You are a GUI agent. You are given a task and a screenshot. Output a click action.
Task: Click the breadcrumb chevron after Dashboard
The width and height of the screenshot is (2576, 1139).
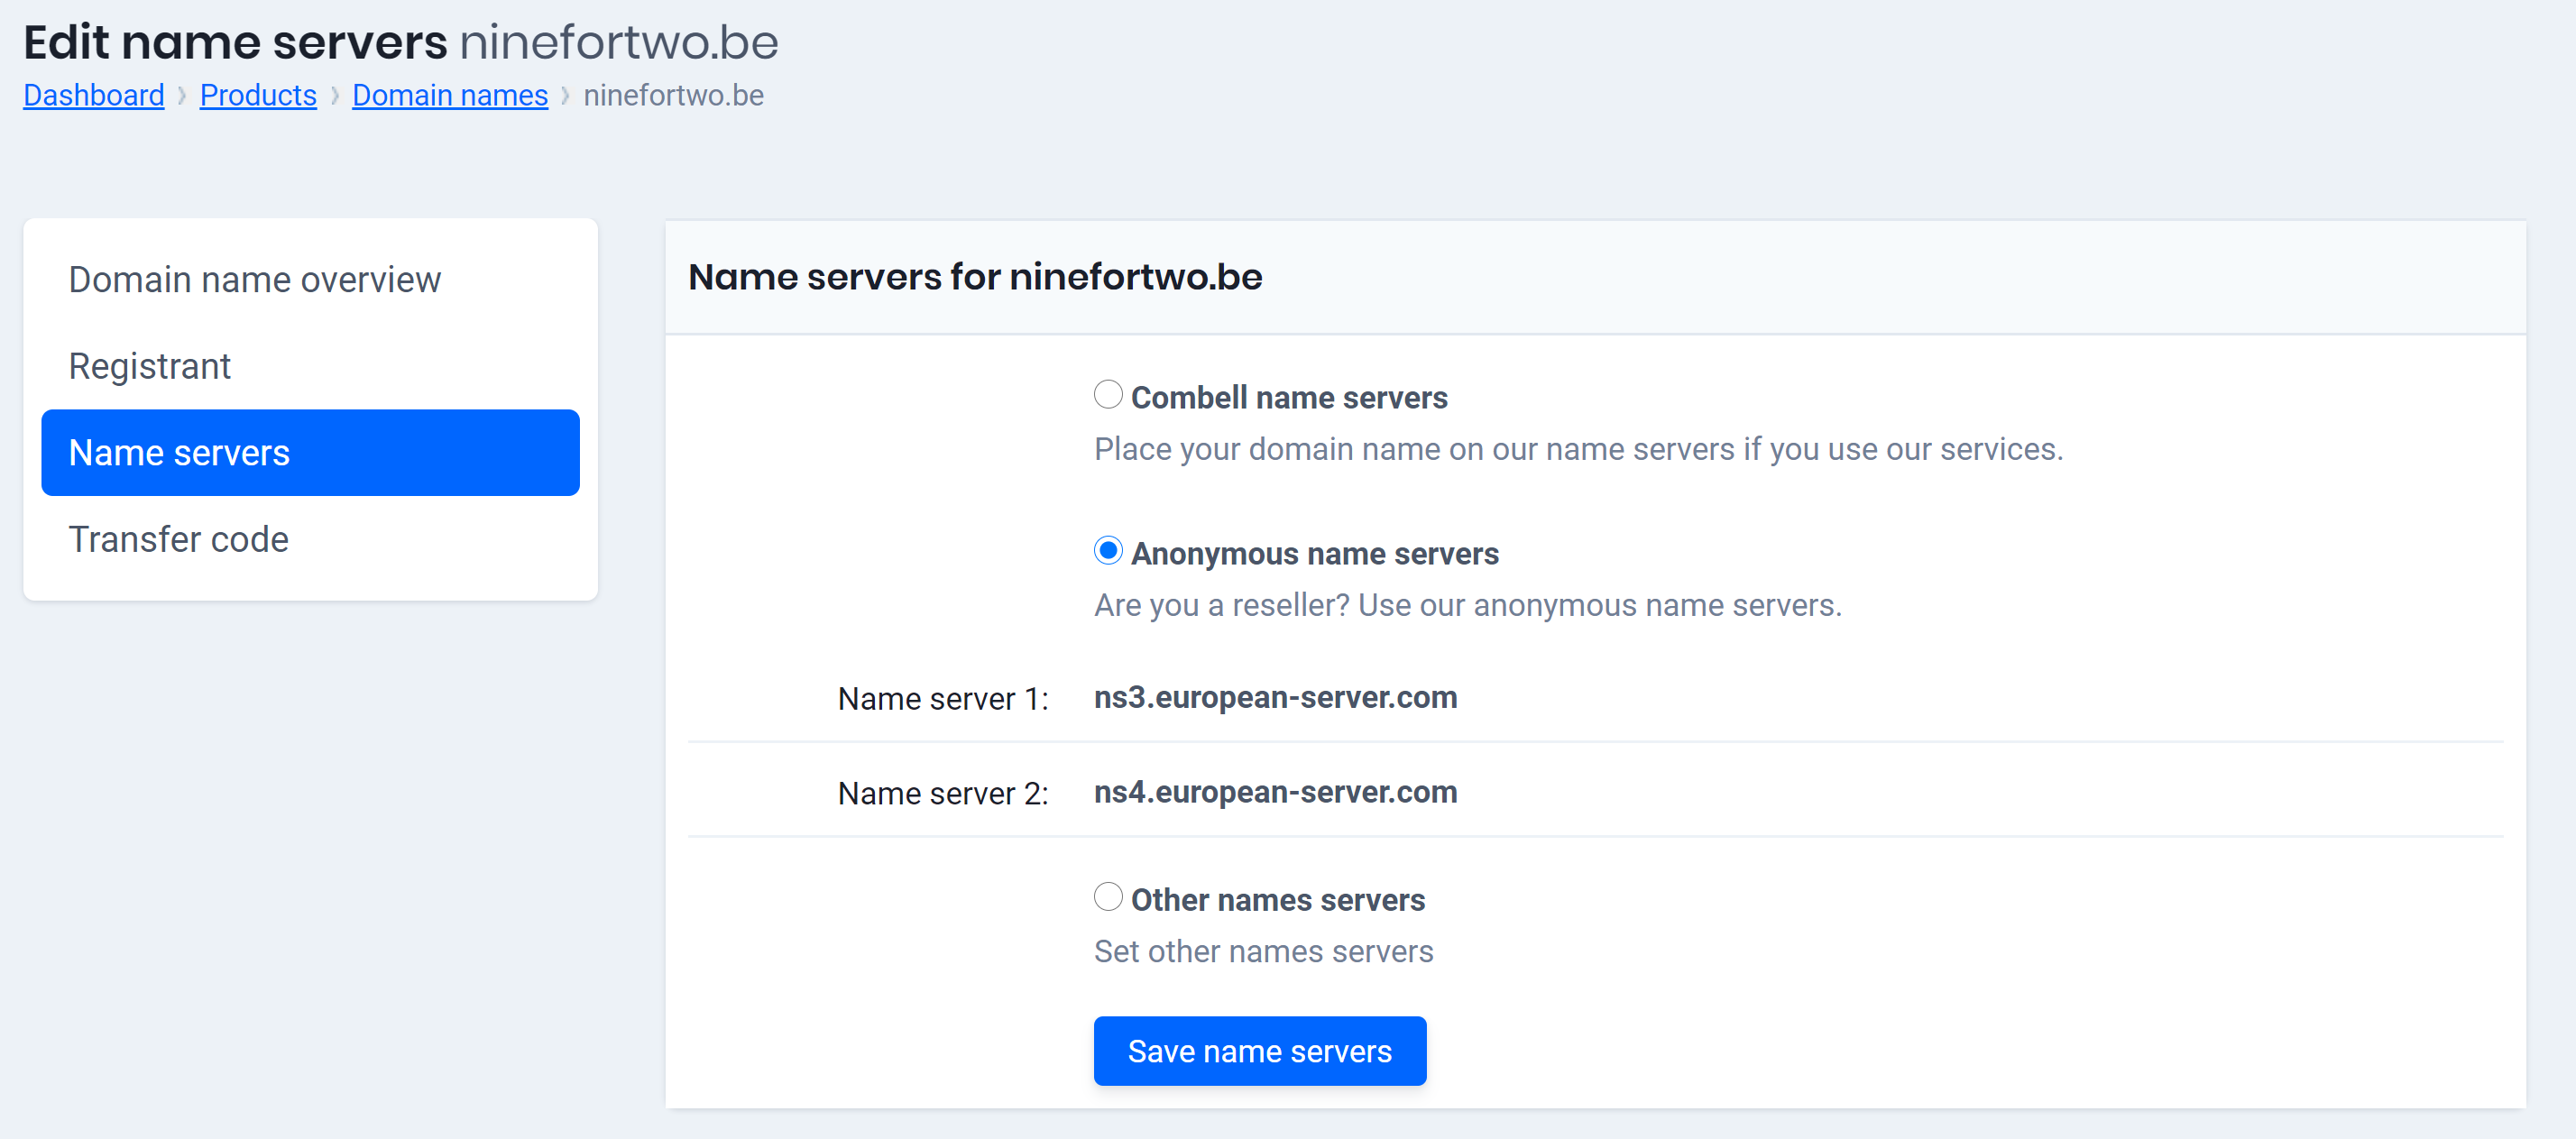[x=182, y=95]
